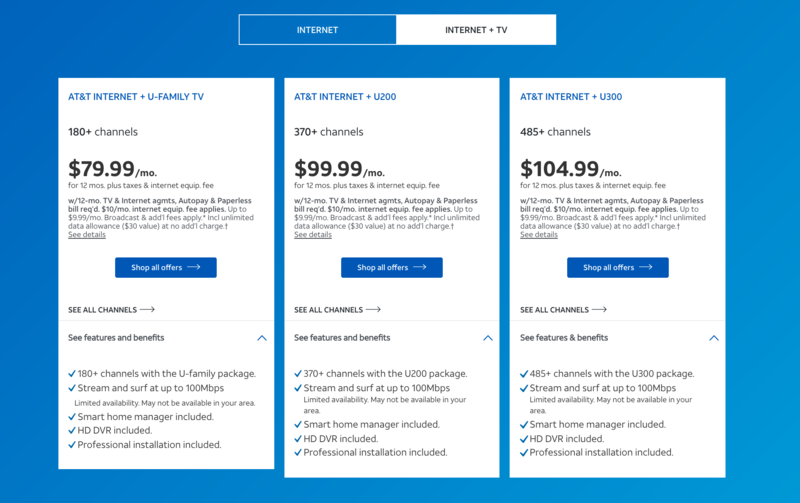
Task: Open See details link under $104.99 plan
Action: (x=539, y=235)
